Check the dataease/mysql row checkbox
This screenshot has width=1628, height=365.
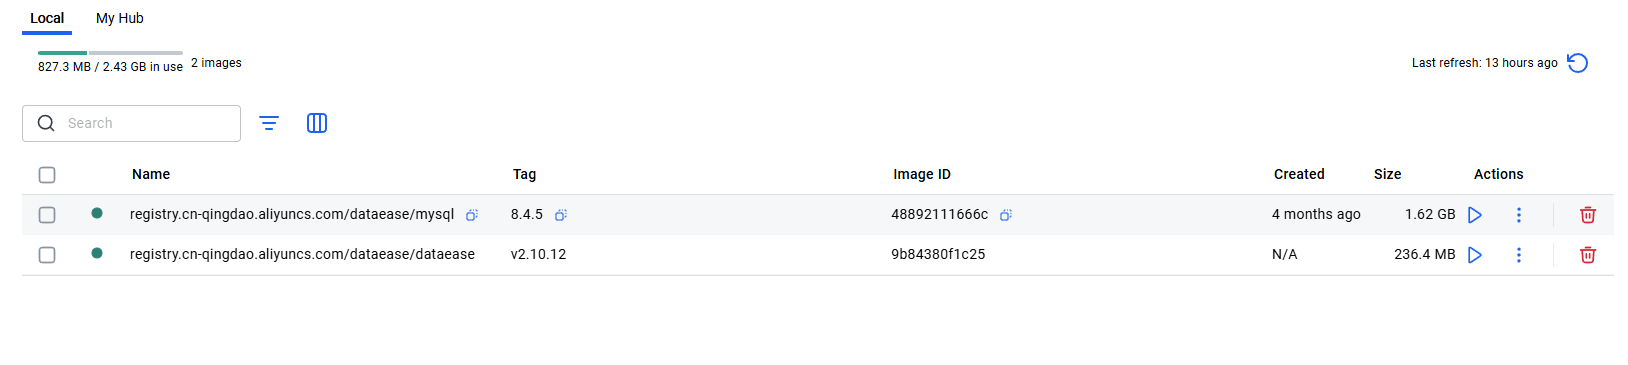47,215
